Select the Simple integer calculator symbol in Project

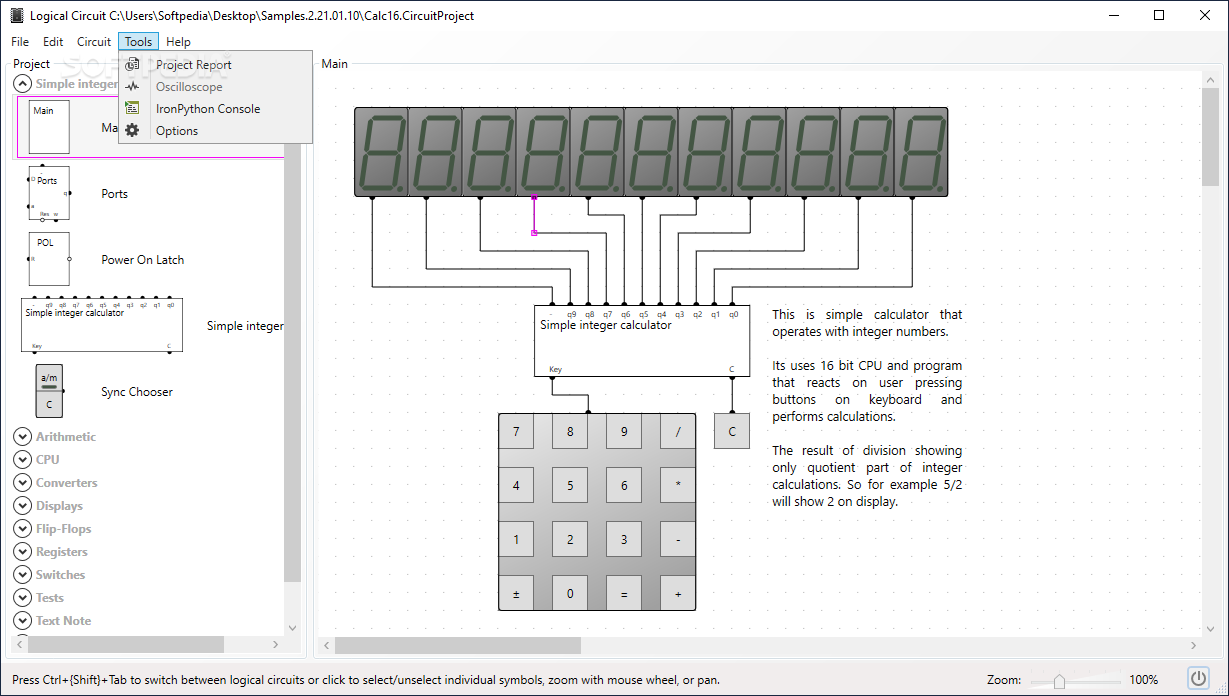pyautogui.click(x=101, y=325)
